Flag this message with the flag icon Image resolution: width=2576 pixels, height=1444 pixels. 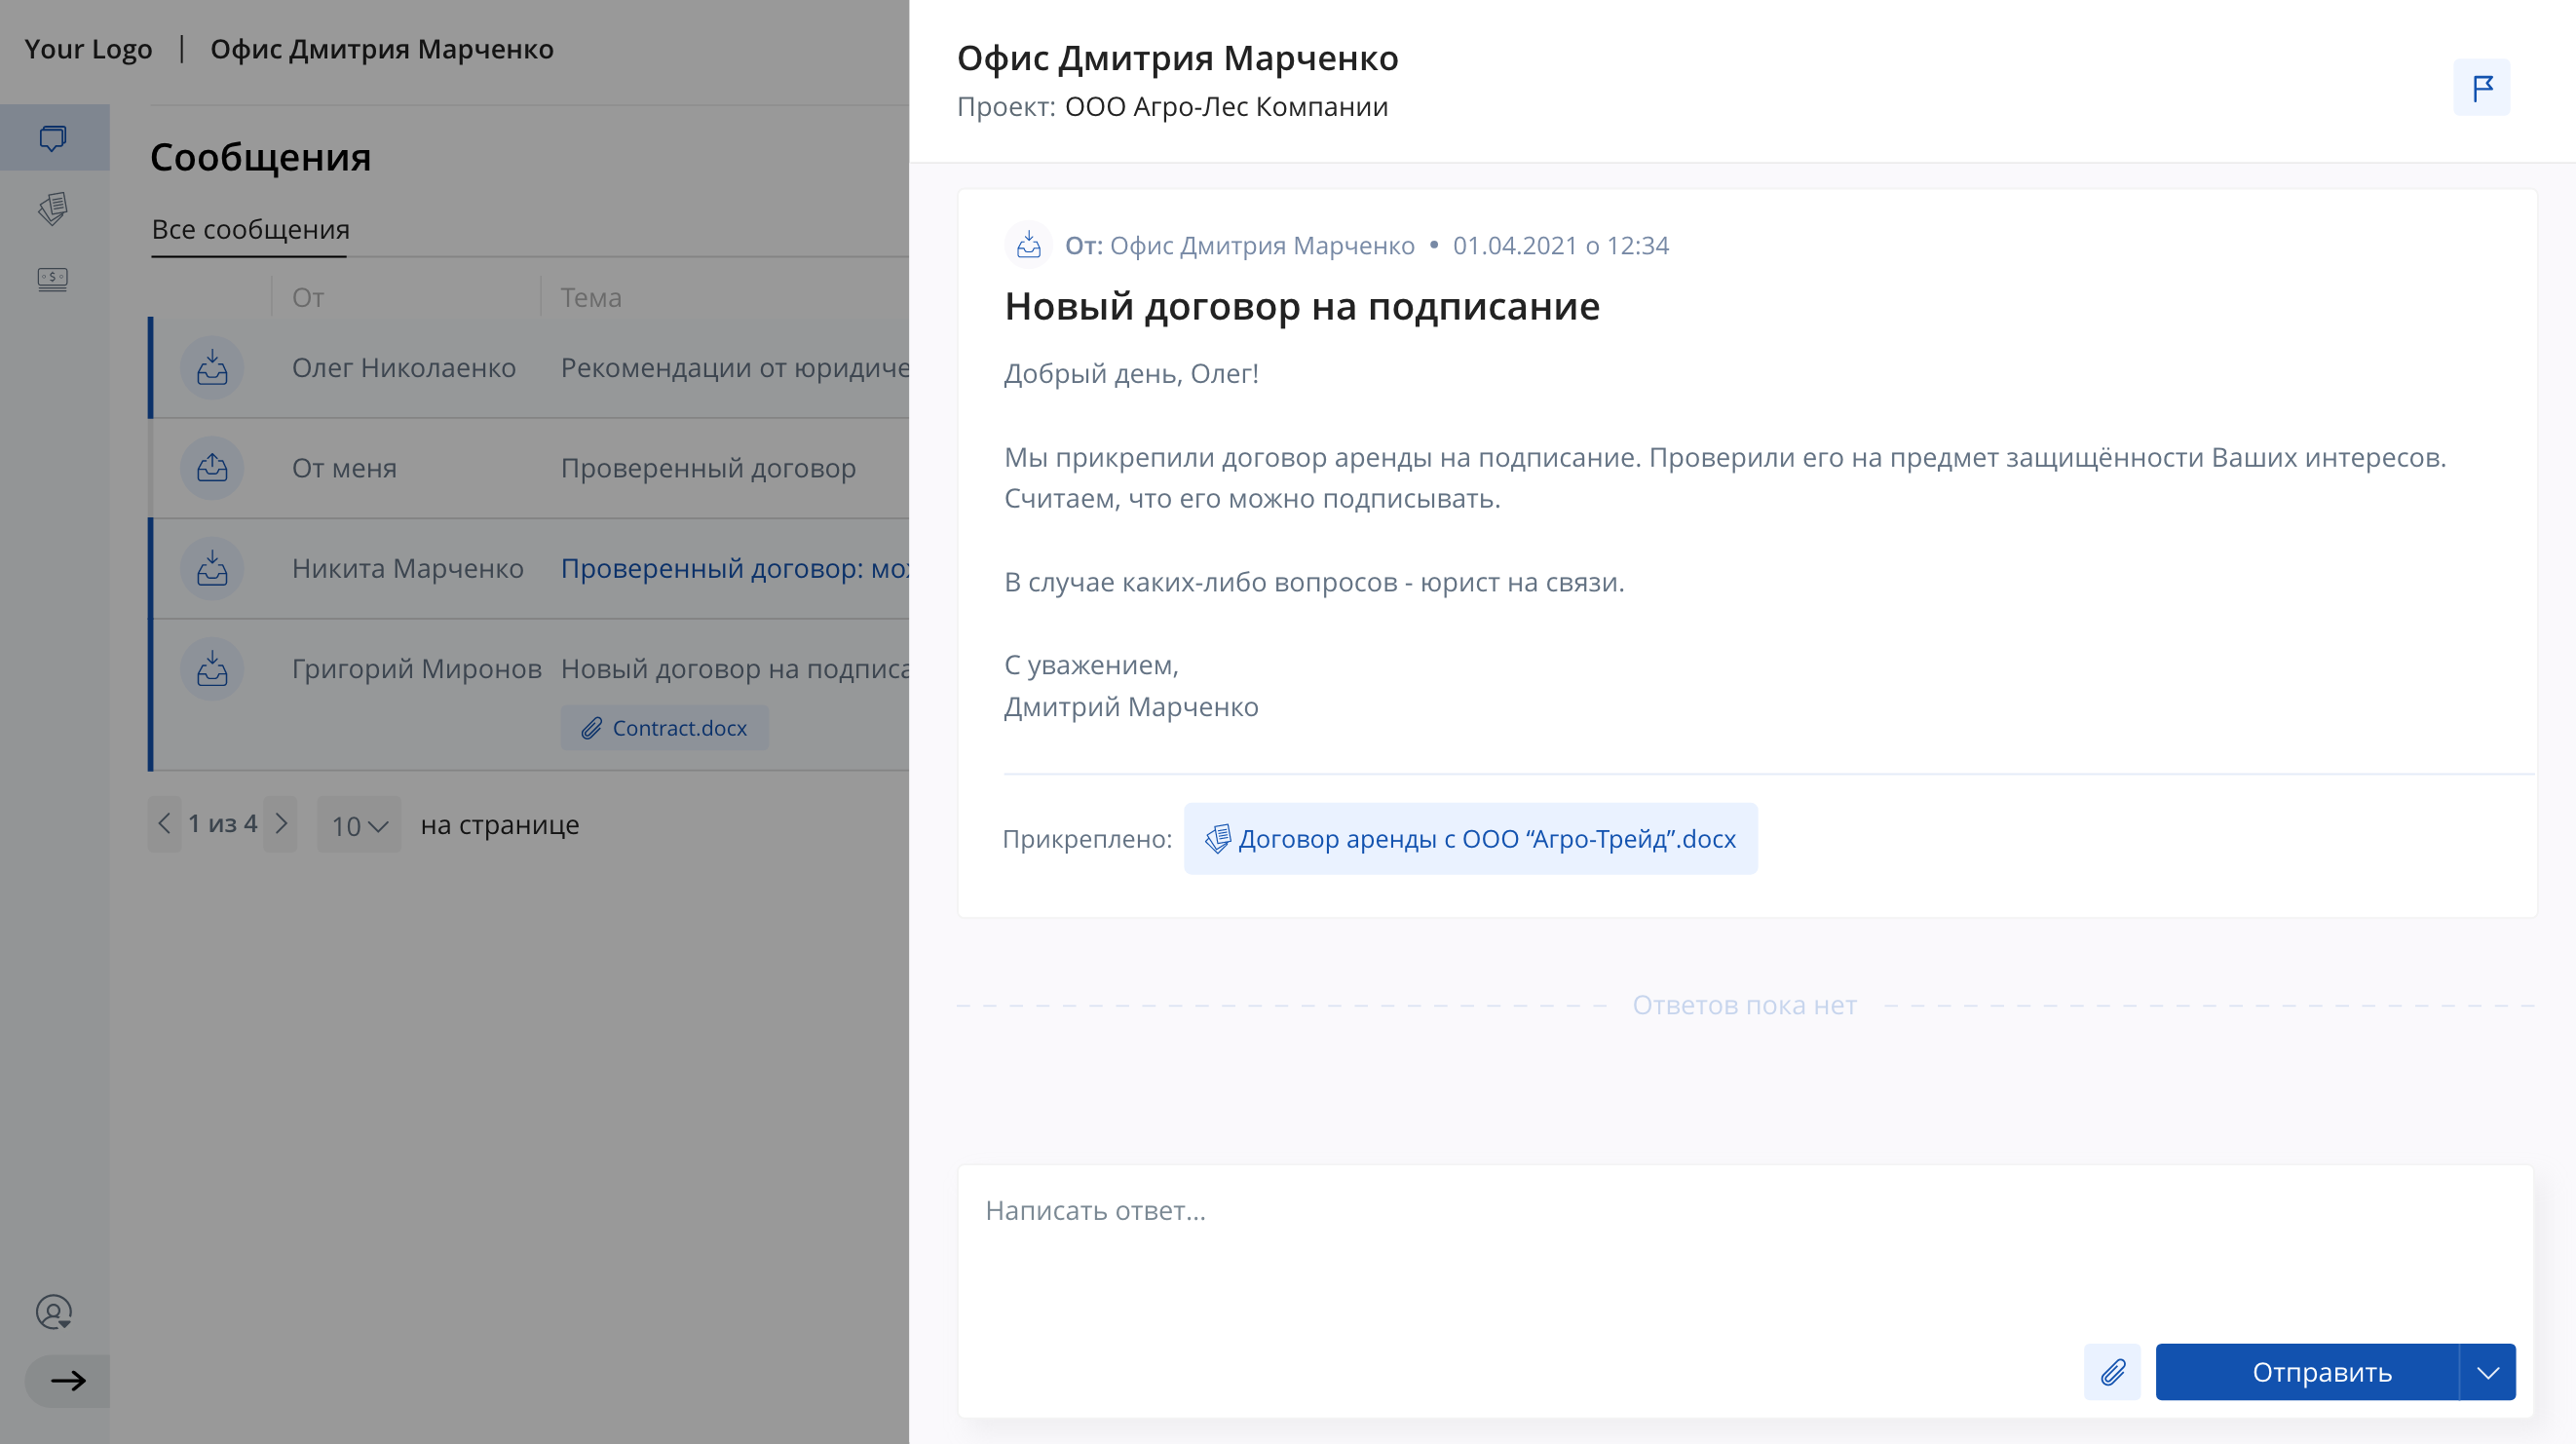2482,88
